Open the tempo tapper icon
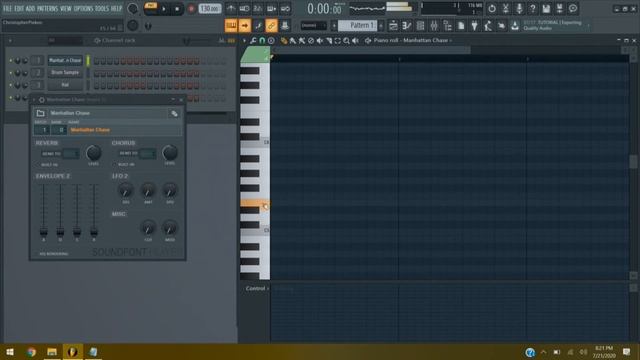The width and height of the screenshot is (640, 360). 488,26
